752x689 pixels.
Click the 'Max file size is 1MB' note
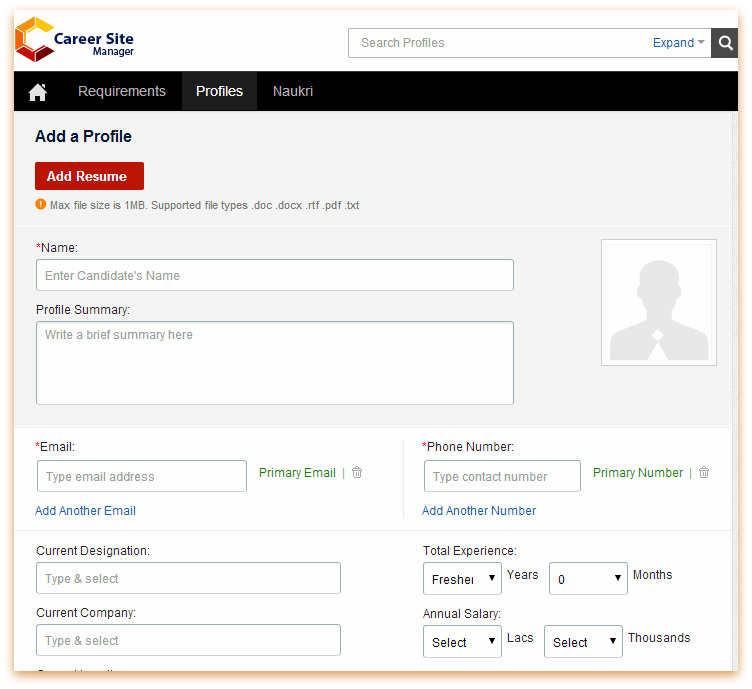pyautogui.click(x=204, y=205)
